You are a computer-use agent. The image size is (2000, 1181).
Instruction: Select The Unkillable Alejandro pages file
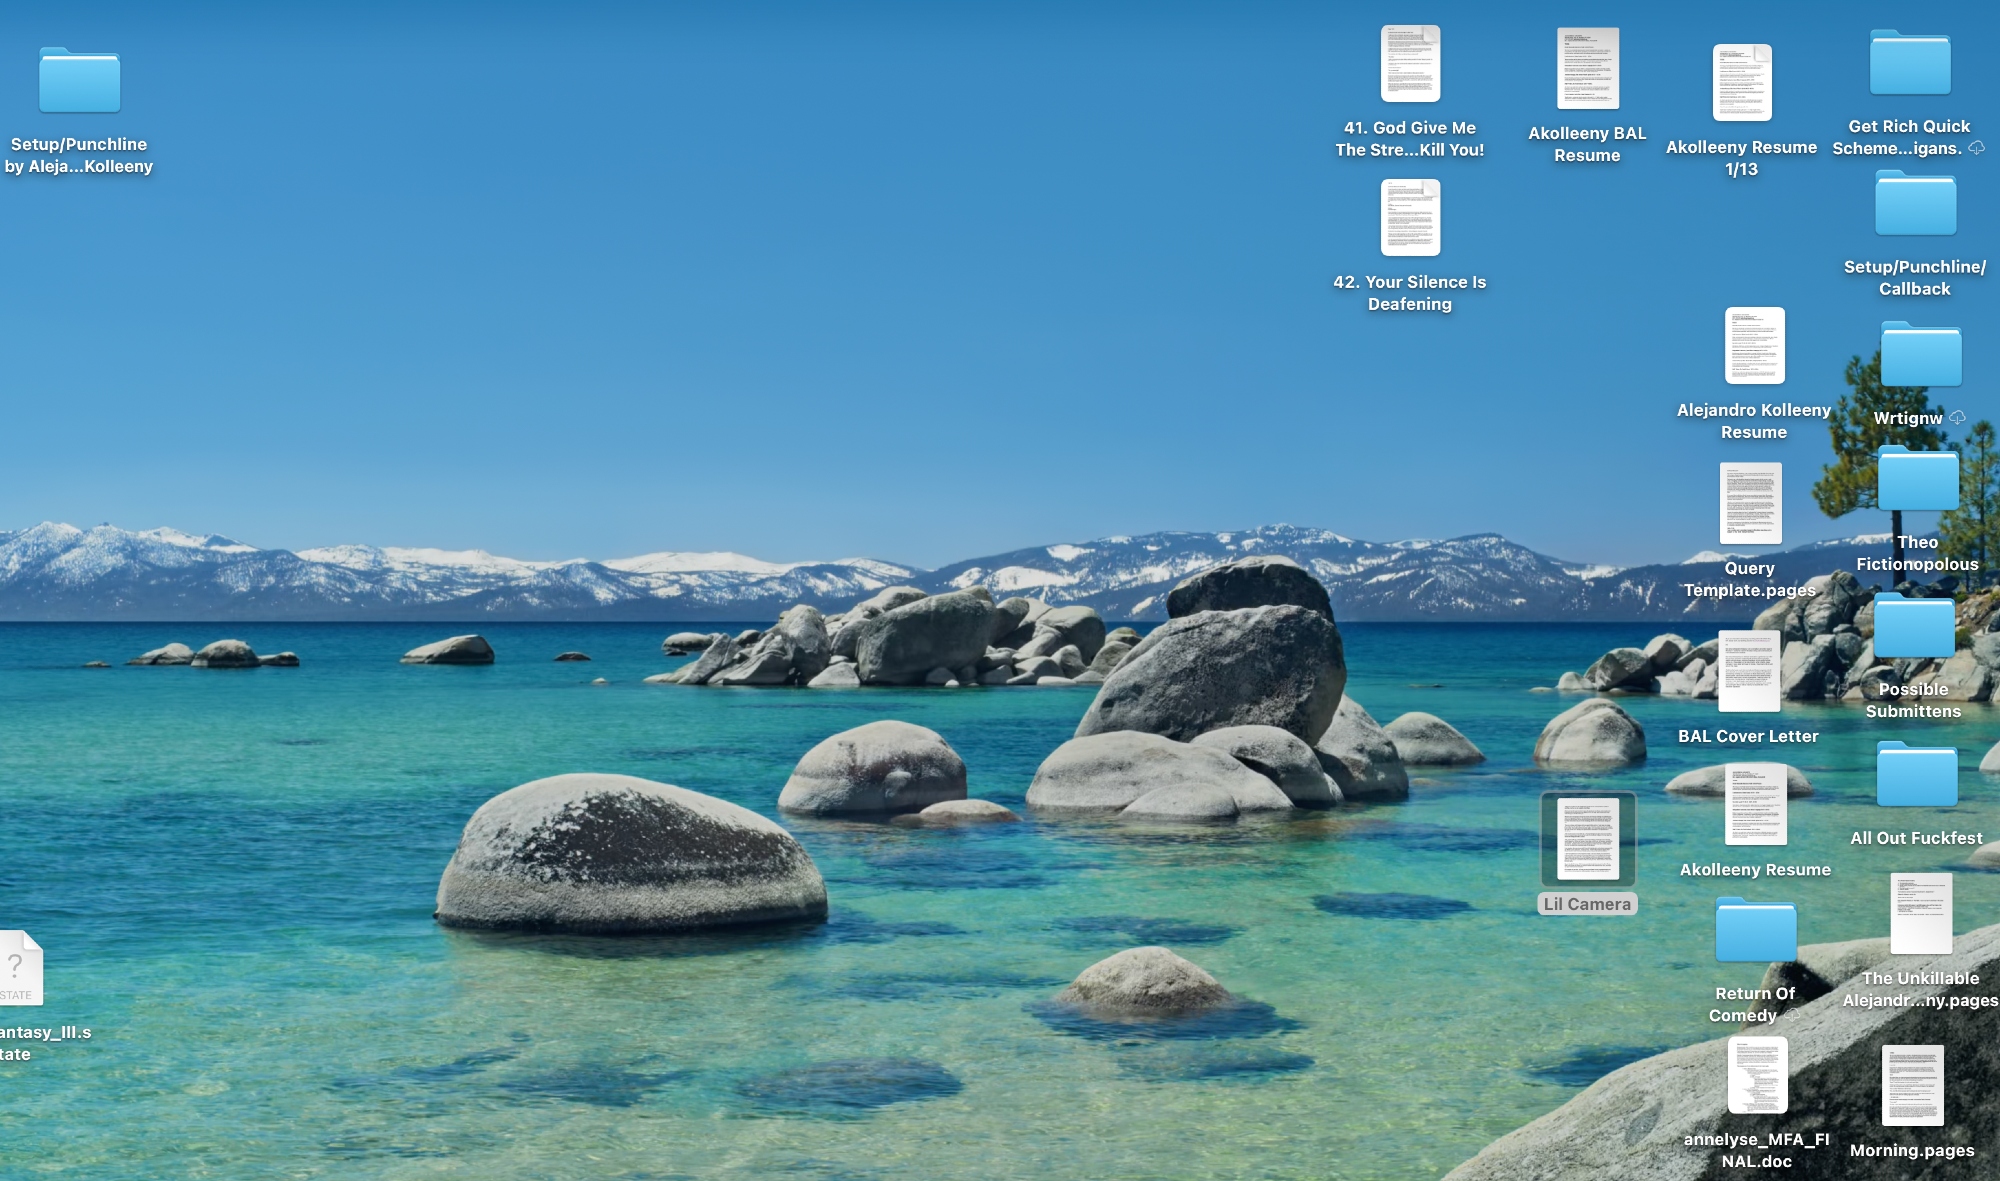(1920, 914)
